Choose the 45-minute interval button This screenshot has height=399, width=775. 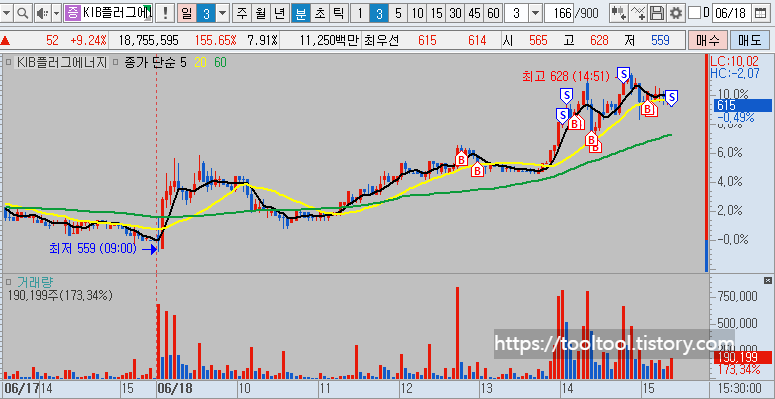tap(474, 13)
